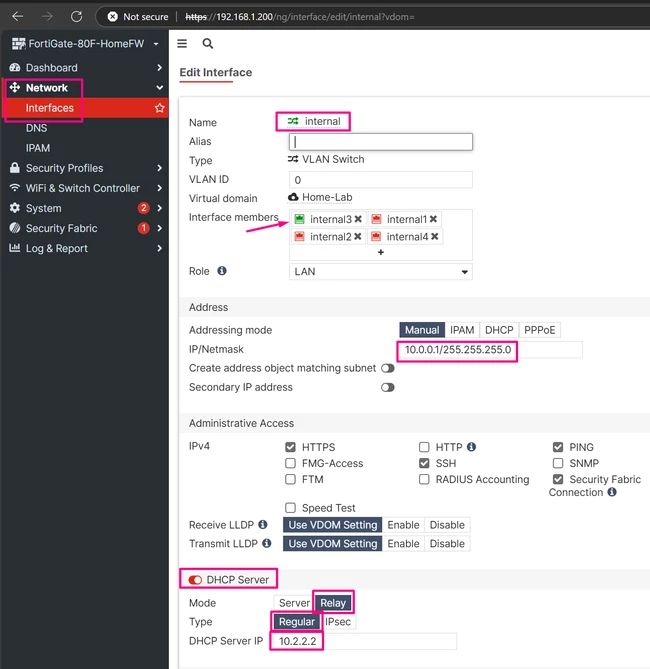650x669 pixels.
Task: Check the FTM checkbox
Action: coord(290,479)
